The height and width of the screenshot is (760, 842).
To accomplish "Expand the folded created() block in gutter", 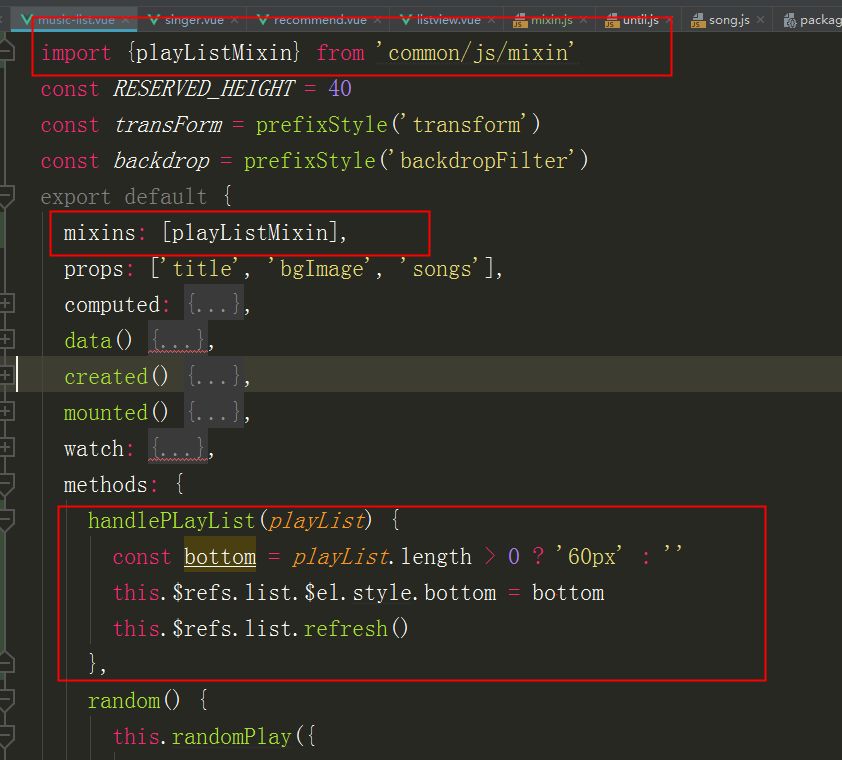I will click(6, 375).
